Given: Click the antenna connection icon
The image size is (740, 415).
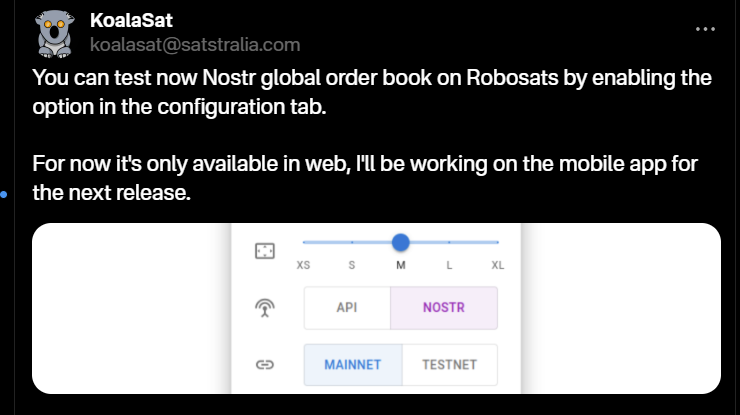Looking at the screenshot, I should [x=265, y=308].
